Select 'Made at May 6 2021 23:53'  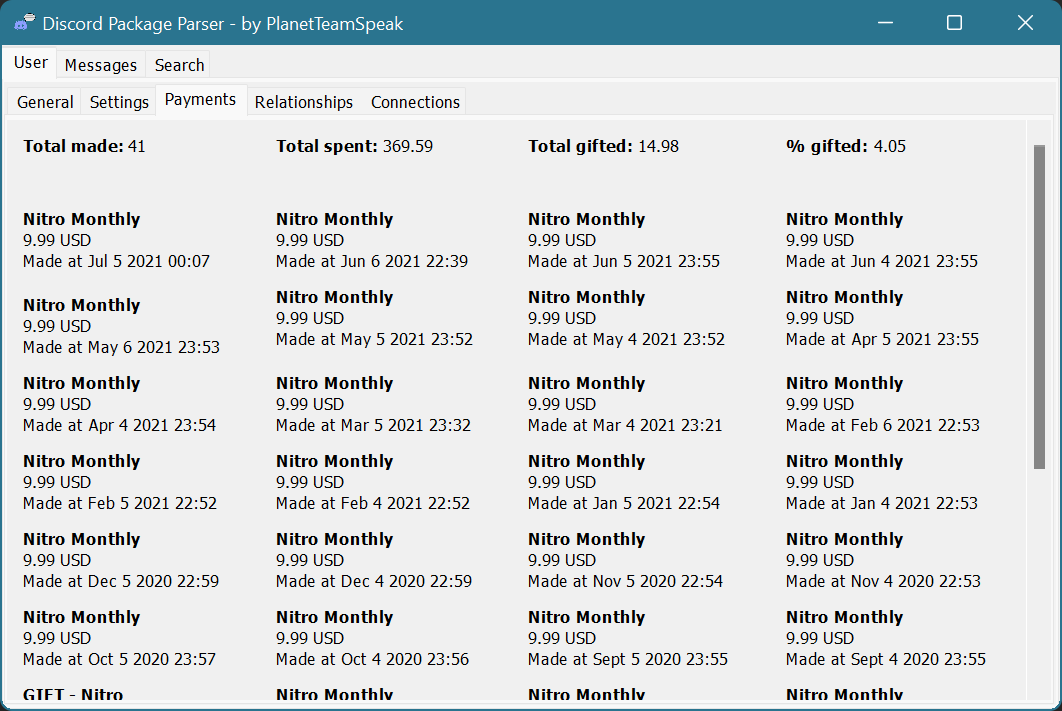[x=121, y=347]
